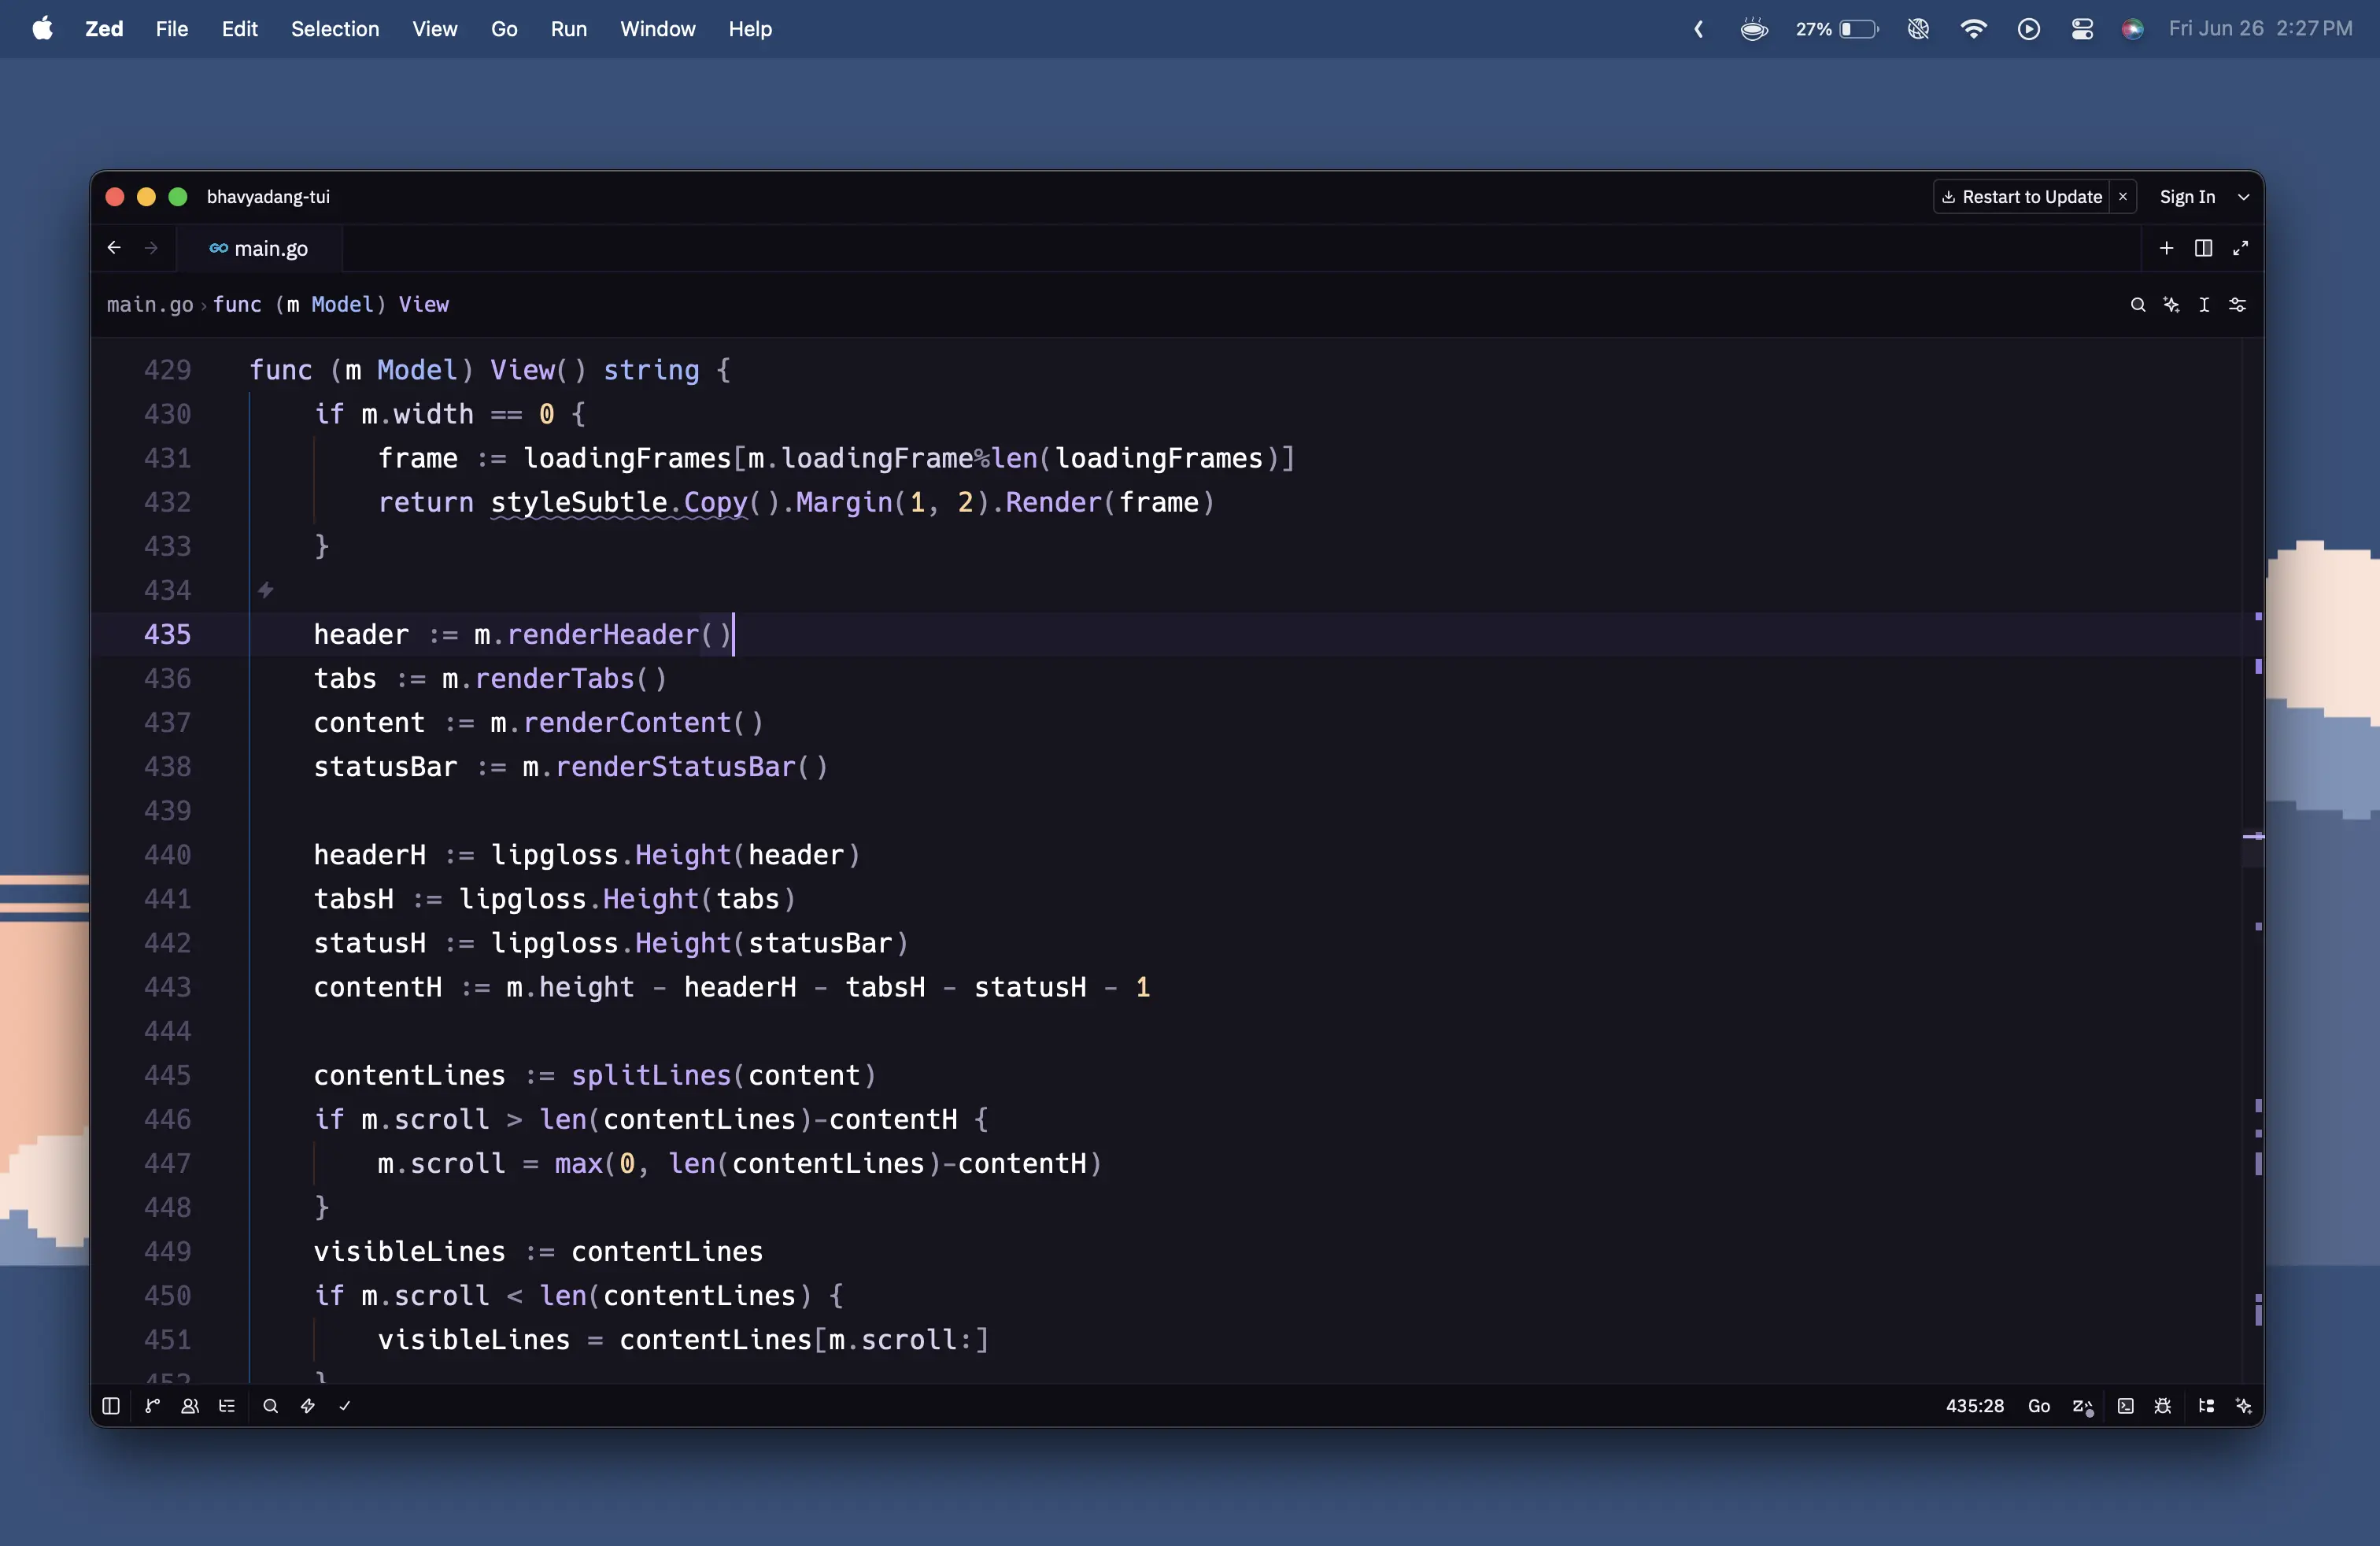Viewport: 2380px width, 1546px height.
Task: Open inline assist sparkle icon in toolbar
Action: pos(2171,305)
